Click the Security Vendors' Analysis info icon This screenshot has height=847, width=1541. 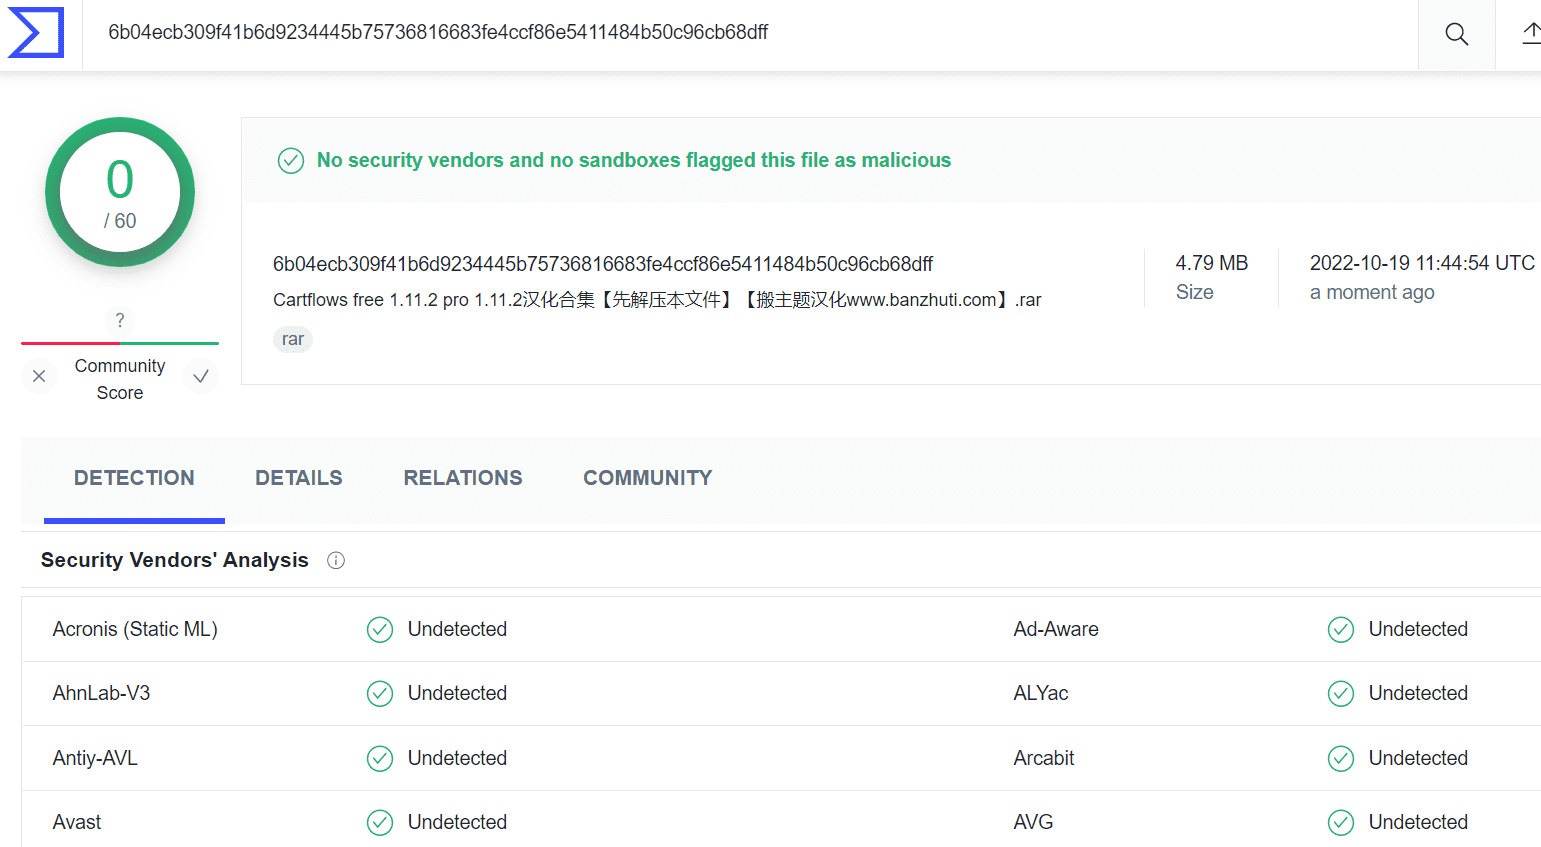(x=336, y=561)
